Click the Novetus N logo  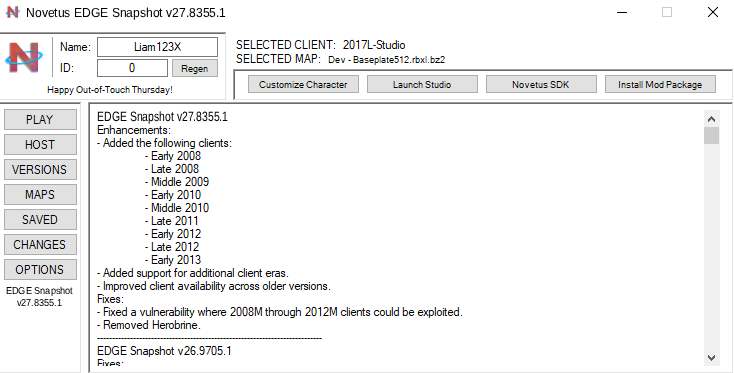[x=24, y=58]
